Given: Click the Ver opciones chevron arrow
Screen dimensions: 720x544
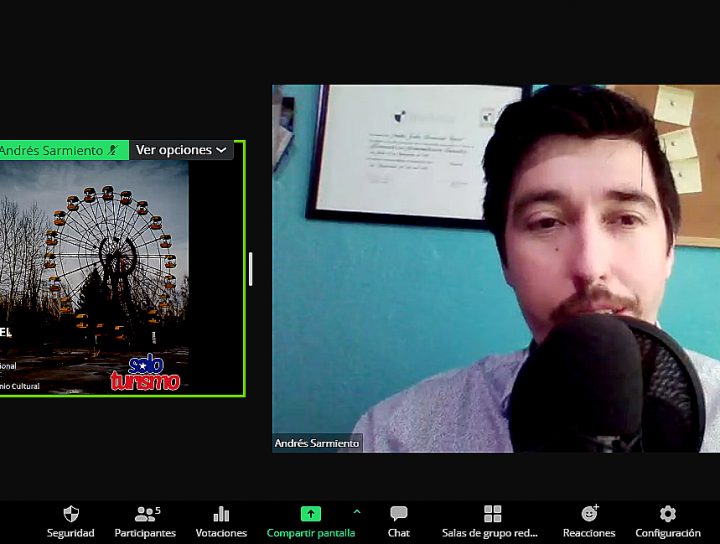Looking at the screenshot, I should pyautogui.click(x=221, y=150).
